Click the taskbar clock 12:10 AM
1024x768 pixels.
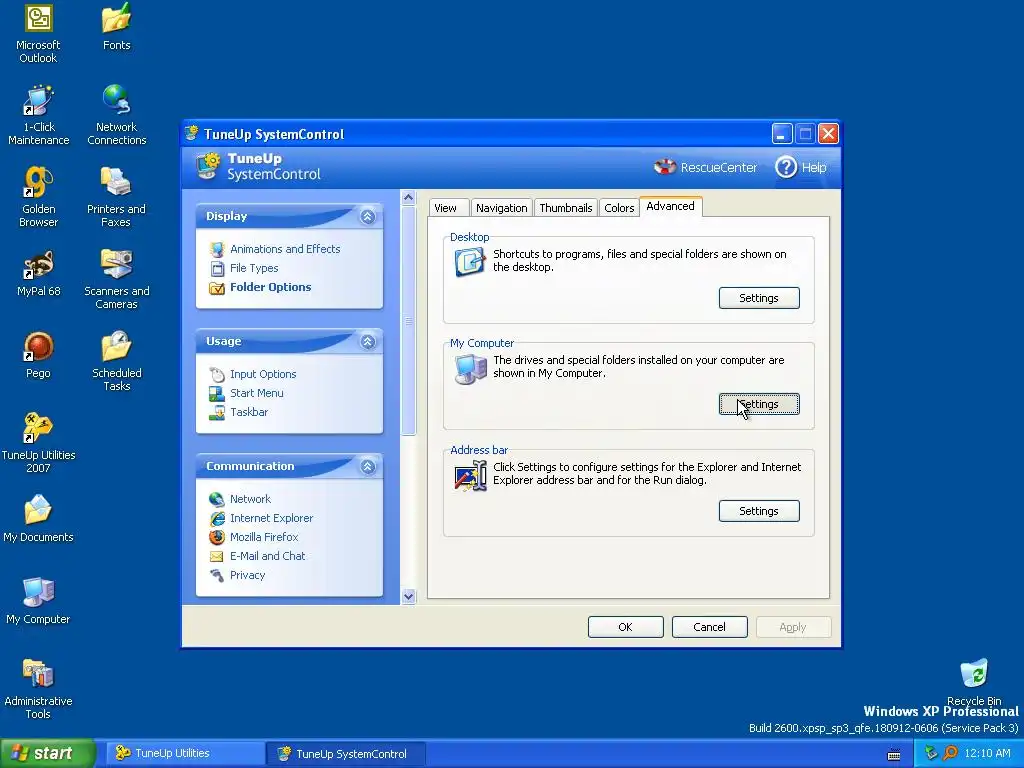click(987, 753)
